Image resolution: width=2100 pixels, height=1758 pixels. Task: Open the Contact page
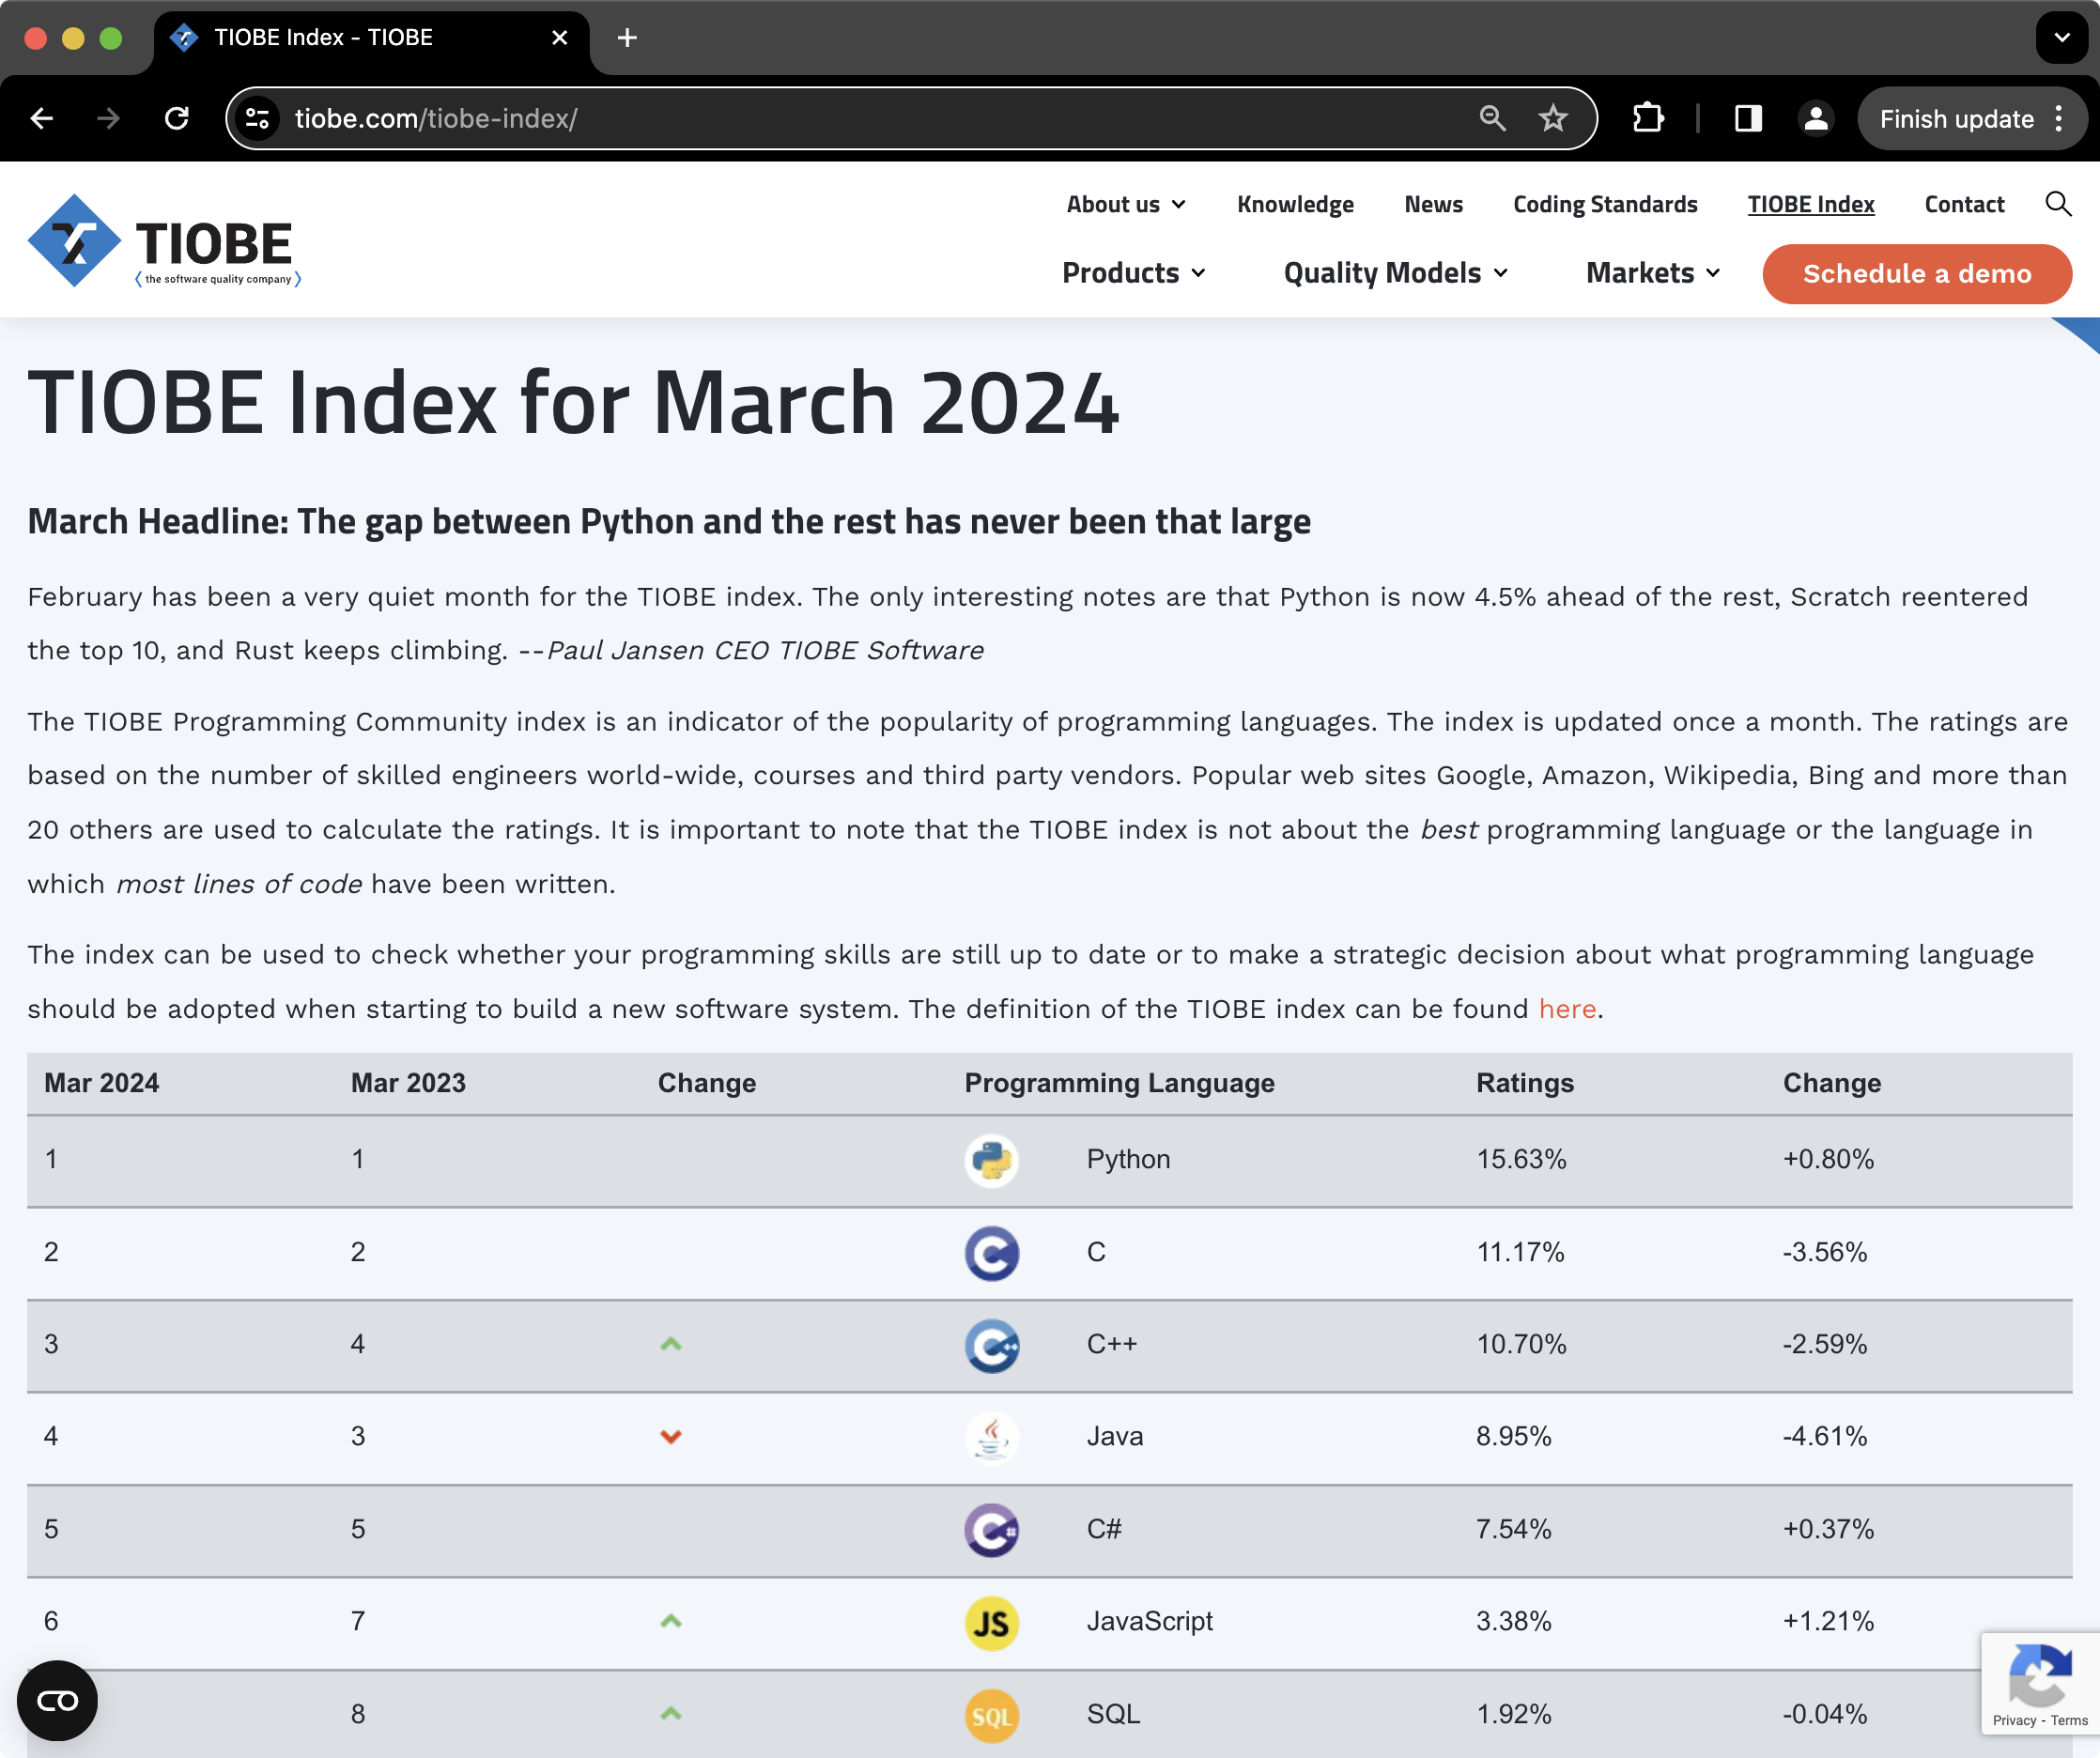(x=1964, y=204)
